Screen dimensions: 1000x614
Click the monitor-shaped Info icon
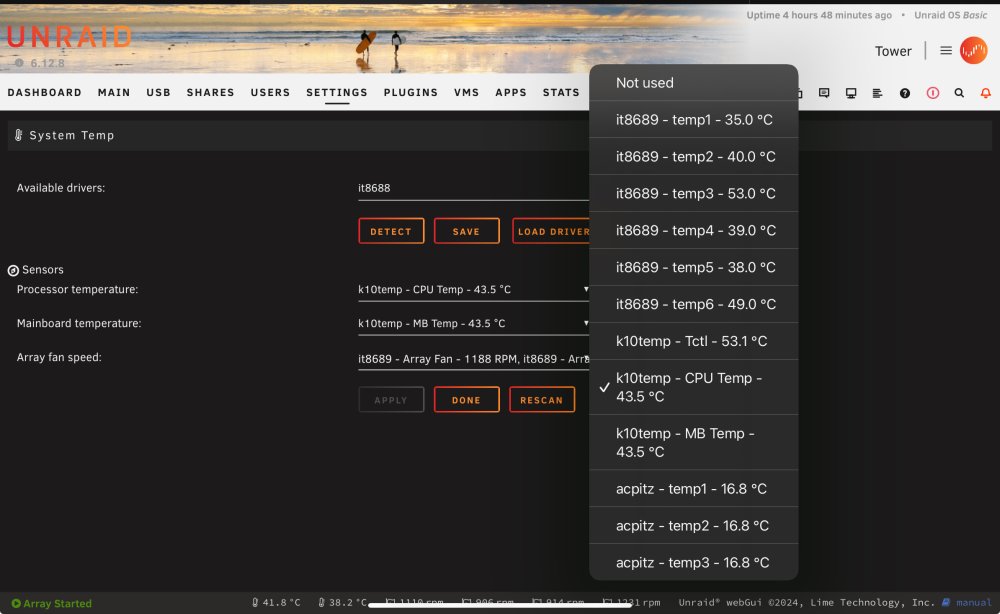coord(851,93)
